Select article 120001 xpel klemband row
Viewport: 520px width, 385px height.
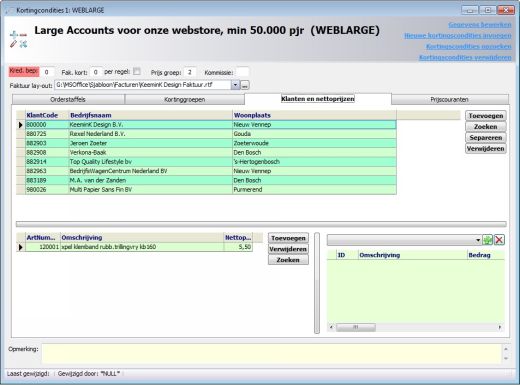tap(139, 247)
